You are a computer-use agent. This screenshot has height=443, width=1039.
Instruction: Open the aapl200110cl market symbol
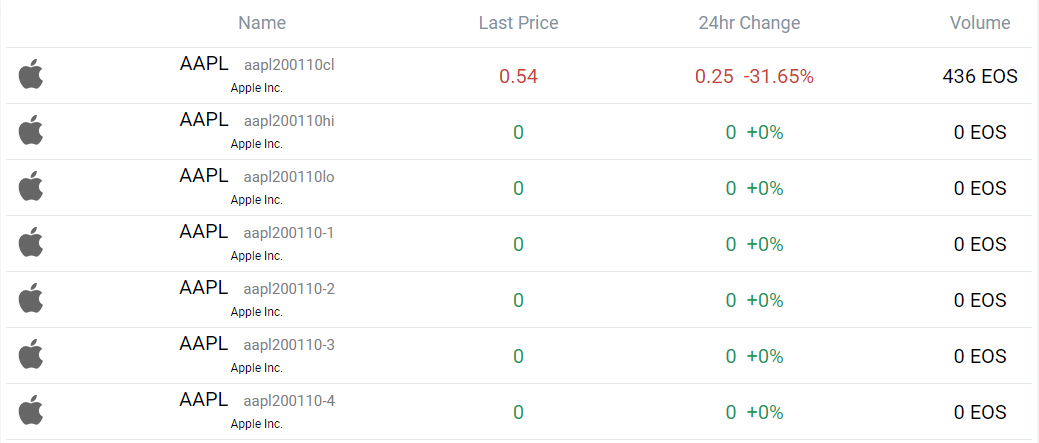(x=289, y=65)
